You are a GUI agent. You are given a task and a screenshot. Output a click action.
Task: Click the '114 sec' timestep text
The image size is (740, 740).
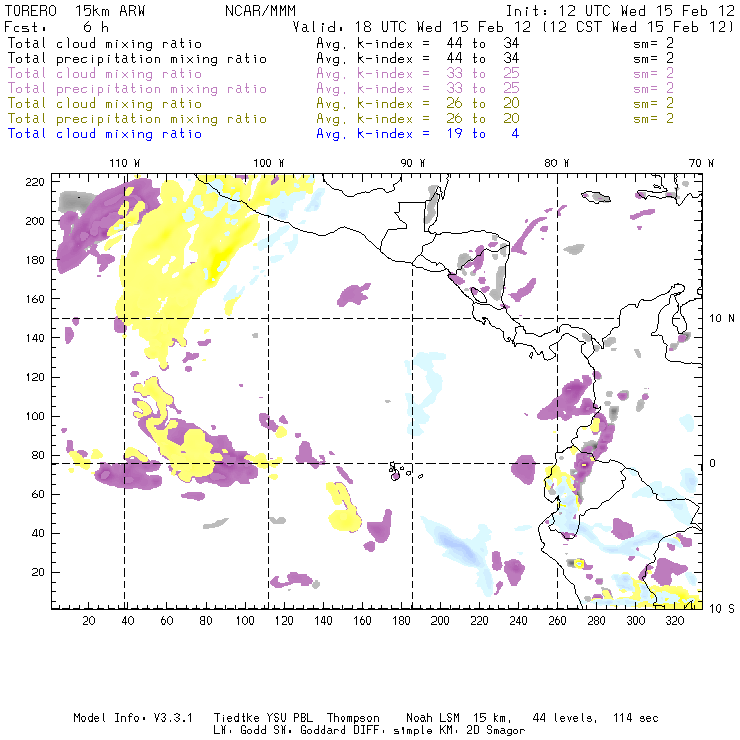636,718
